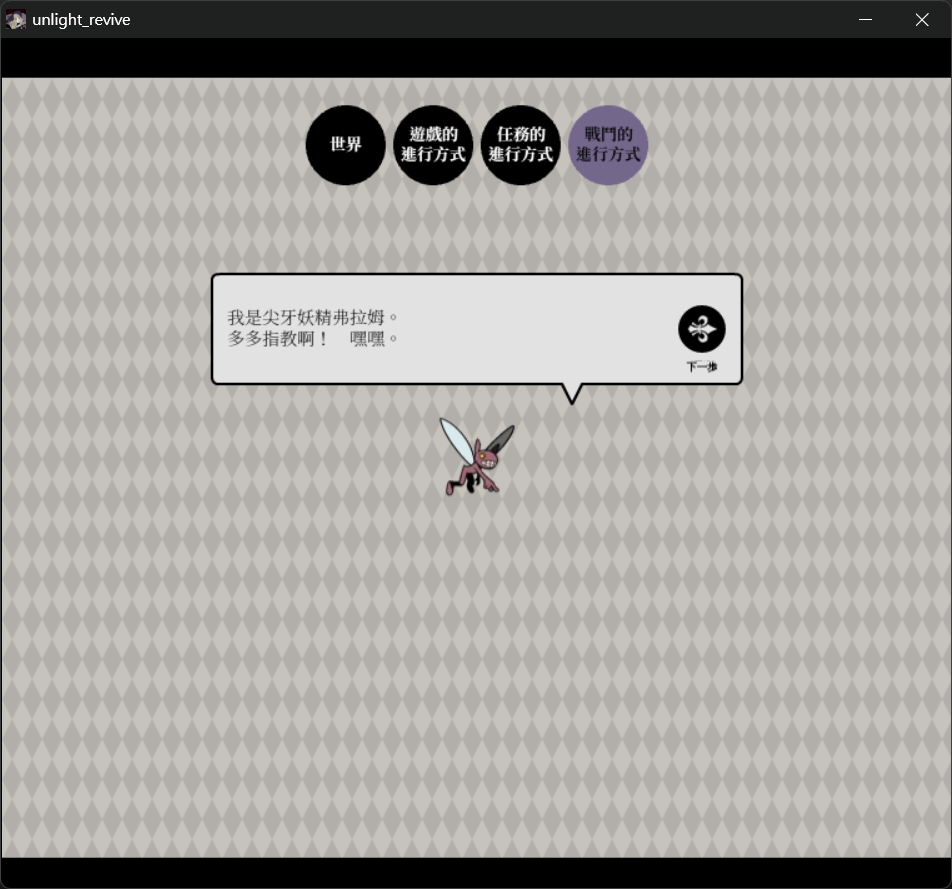This screenshot has width=952, height=889.
Task: Select the 世界 circle button
Action: click(345, 145)
